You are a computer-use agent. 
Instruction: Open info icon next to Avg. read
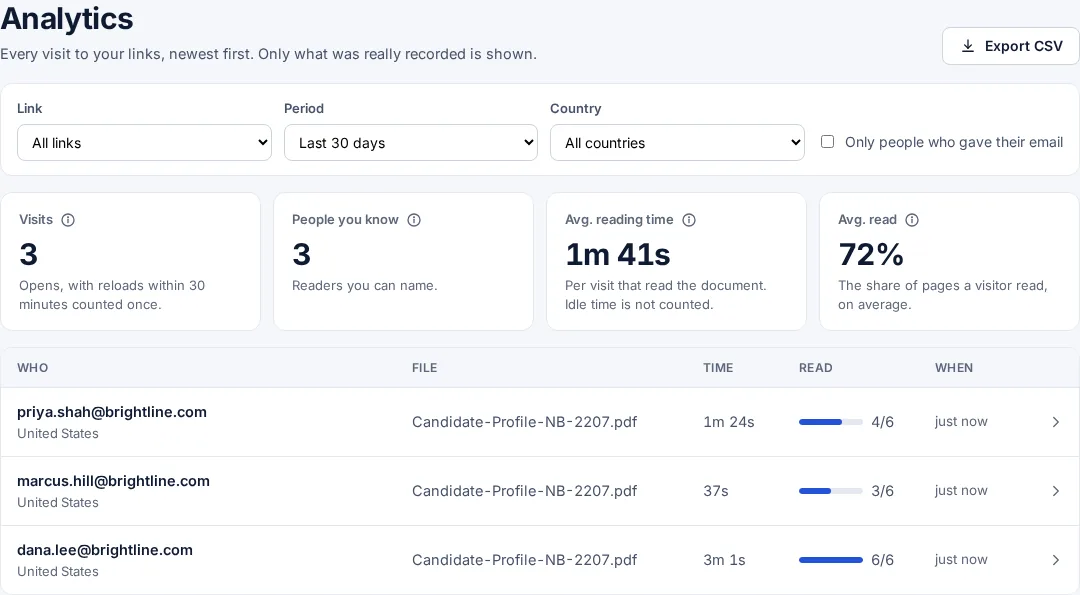912,220
